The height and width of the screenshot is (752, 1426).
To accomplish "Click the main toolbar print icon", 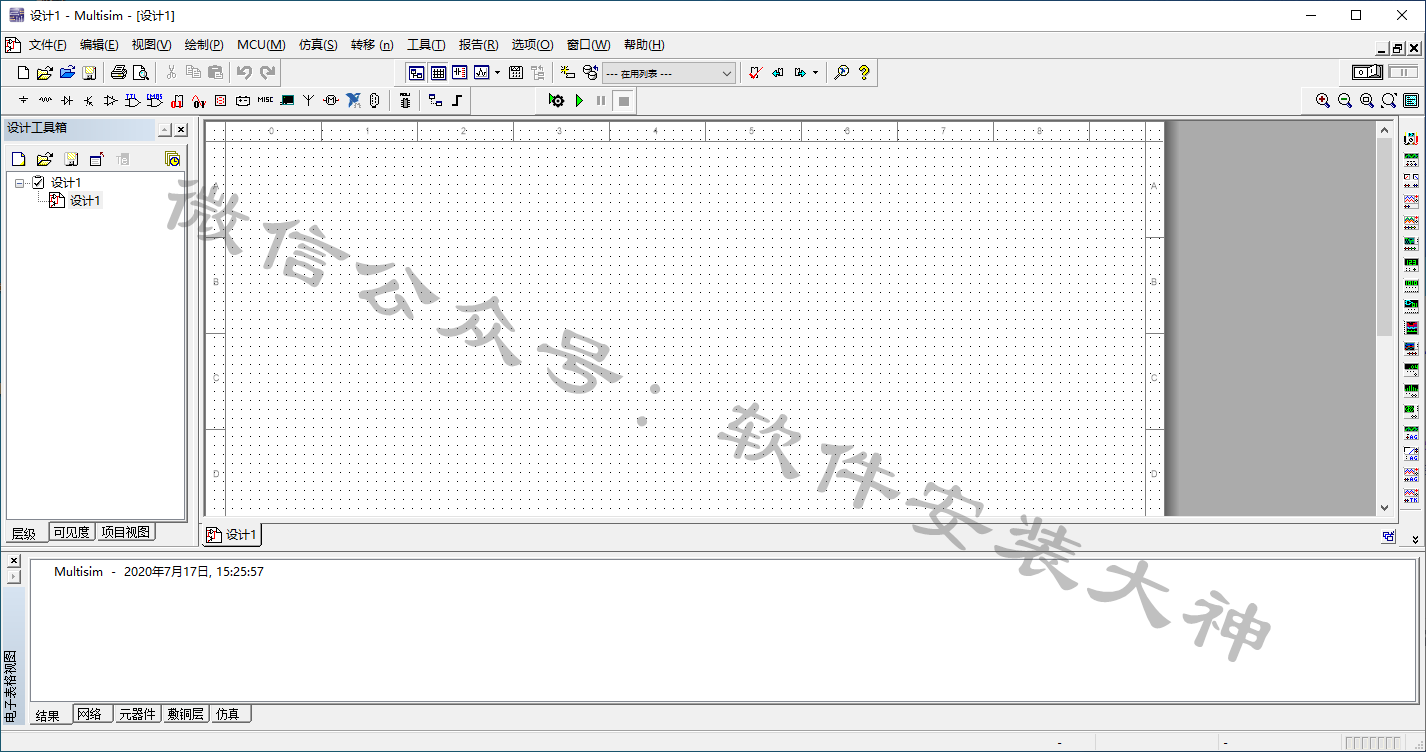I will (x=119, y=72).
